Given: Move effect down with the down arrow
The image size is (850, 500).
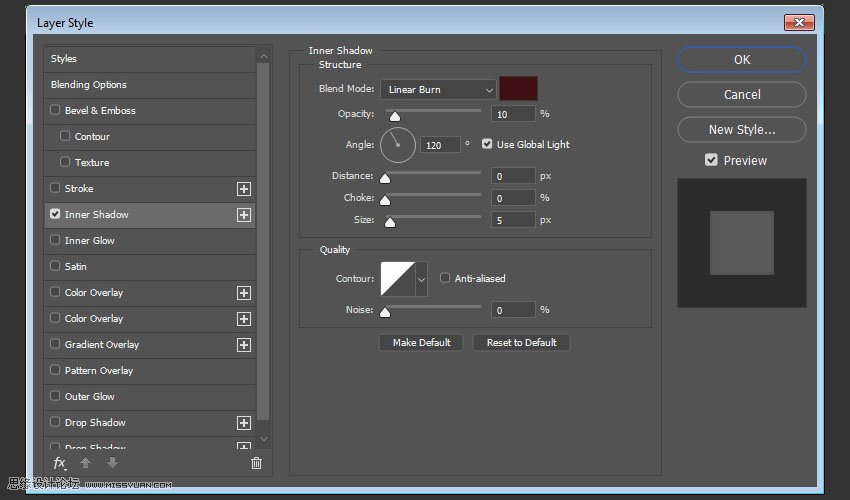Looking at the screenshot, I should click(112, 463).
